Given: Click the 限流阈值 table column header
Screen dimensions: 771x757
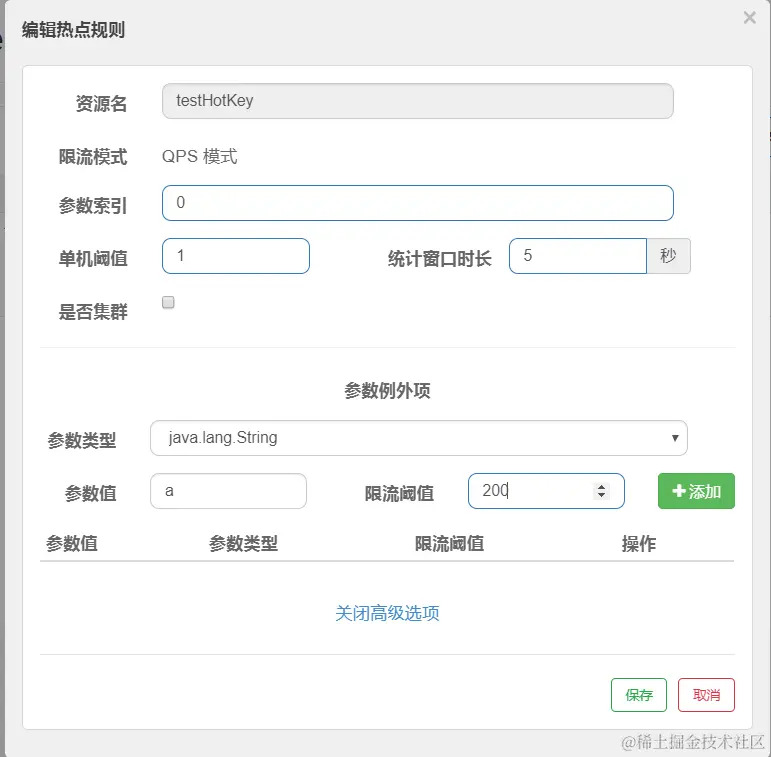Looking at the screenshot, I should (x=449, y=544).
